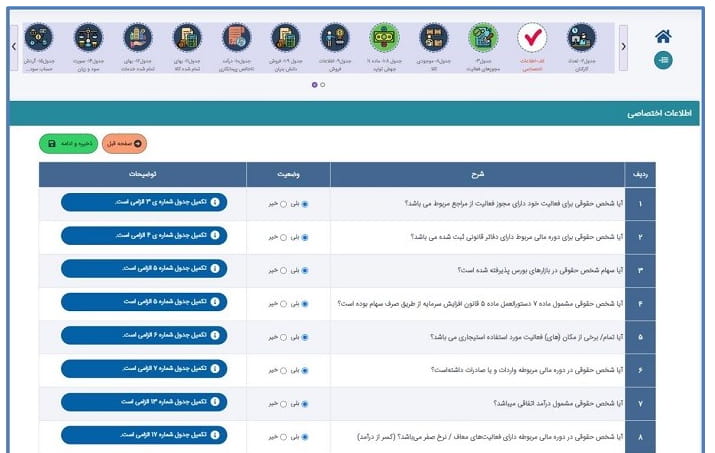Select خیر for row 6 واردات صادرات question
Viewport: 715px width, 453px height.
point(283,370)
